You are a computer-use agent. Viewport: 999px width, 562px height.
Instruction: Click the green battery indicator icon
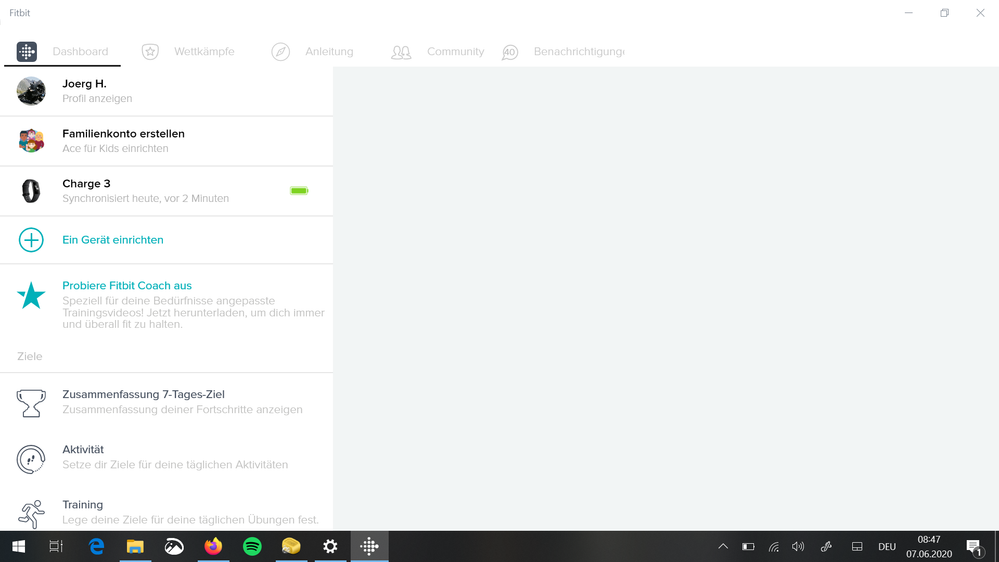(299, 190)
